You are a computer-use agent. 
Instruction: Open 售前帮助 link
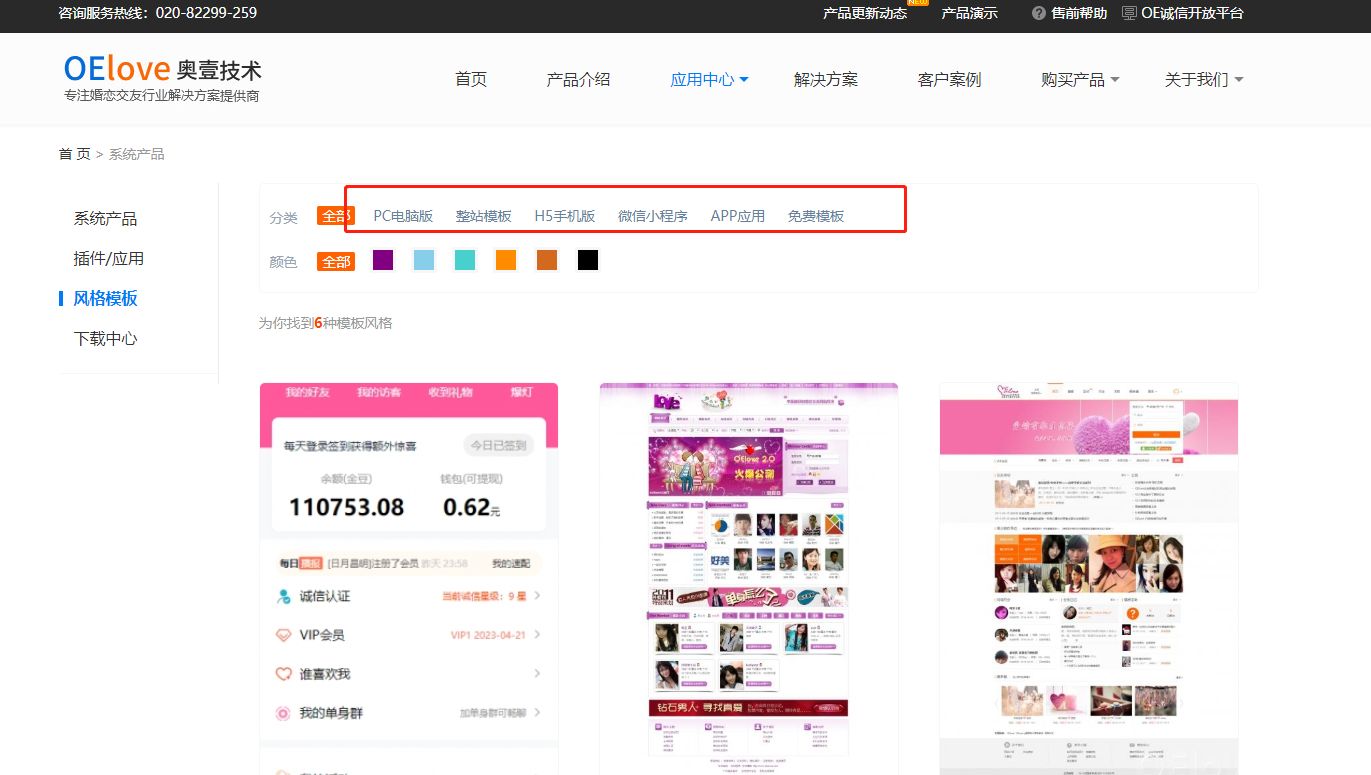(x=1079, y=13)
